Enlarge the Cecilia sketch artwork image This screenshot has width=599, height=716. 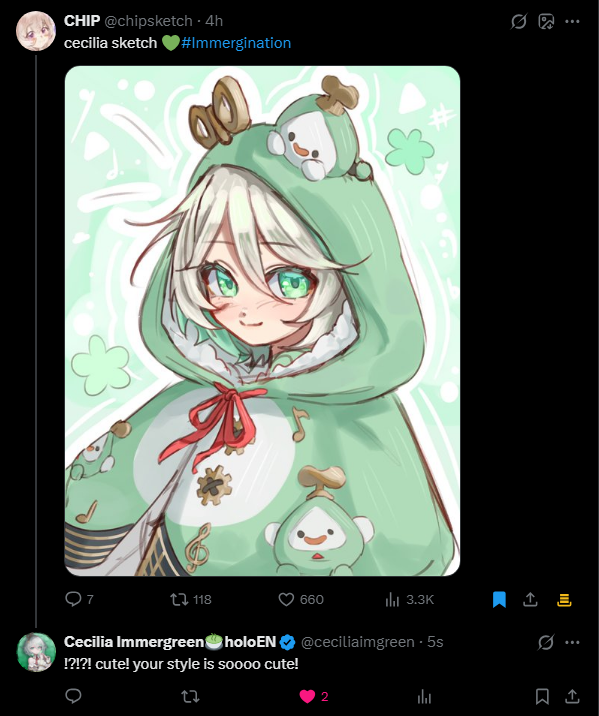tap(263, 321)
